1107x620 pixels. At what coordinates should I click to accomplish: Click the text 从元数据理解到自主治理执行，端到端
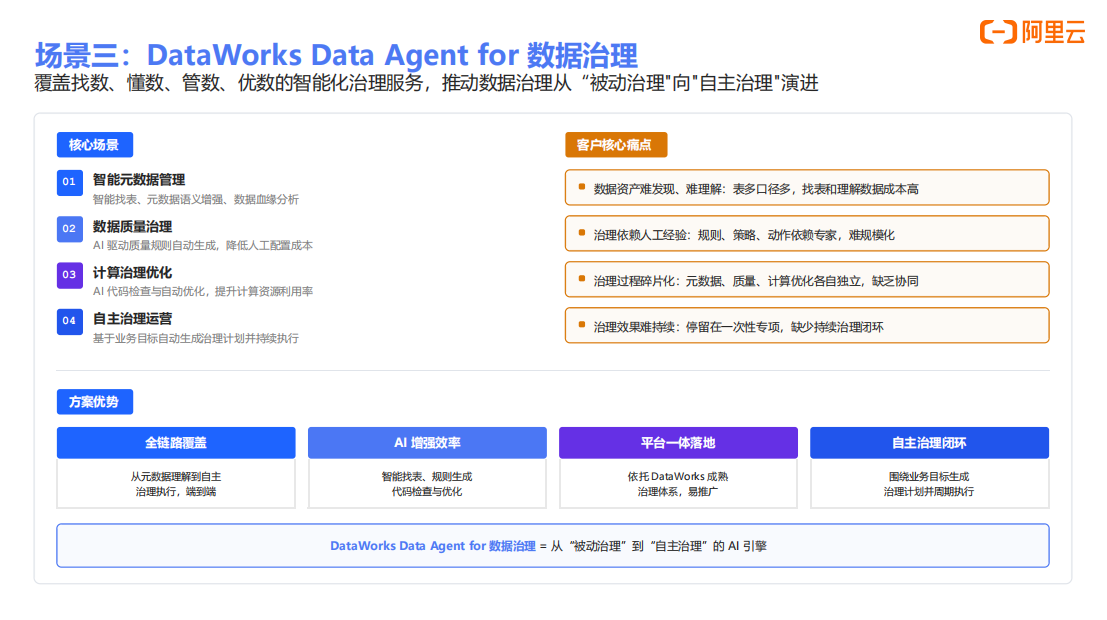tap(176, 484)
